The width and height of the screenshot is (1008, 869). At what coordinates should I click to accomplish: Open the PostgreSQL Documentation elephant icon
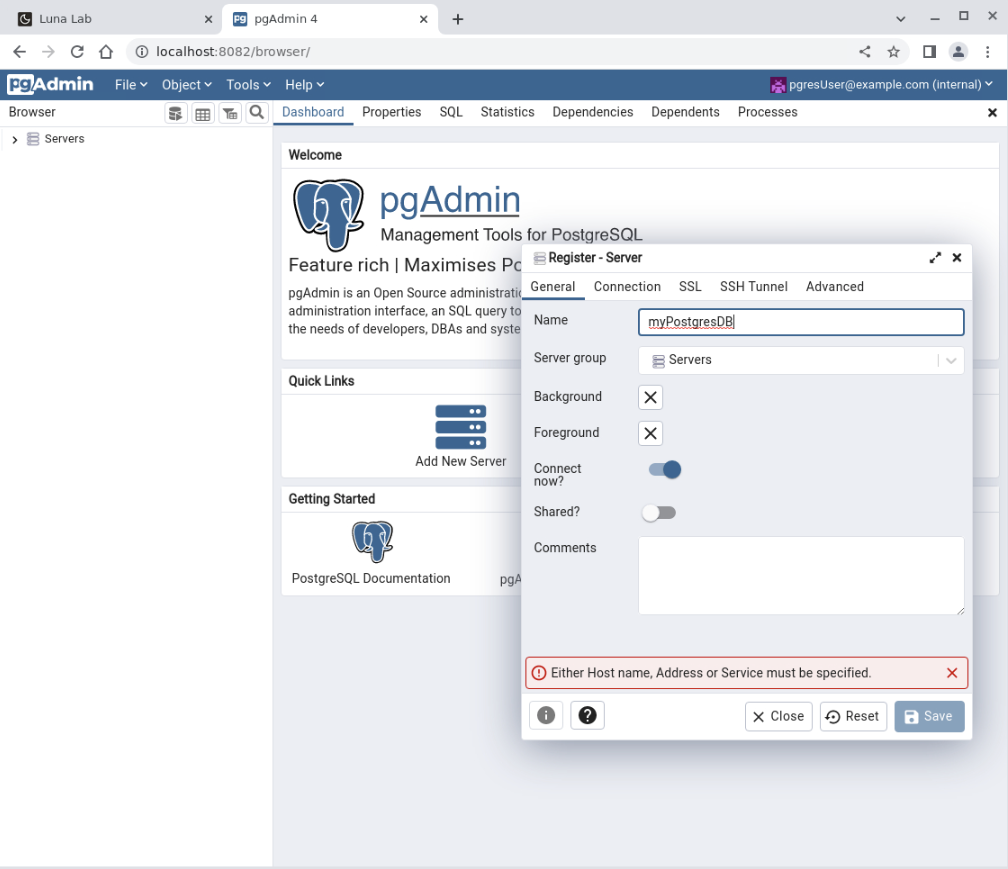(372, 542)
